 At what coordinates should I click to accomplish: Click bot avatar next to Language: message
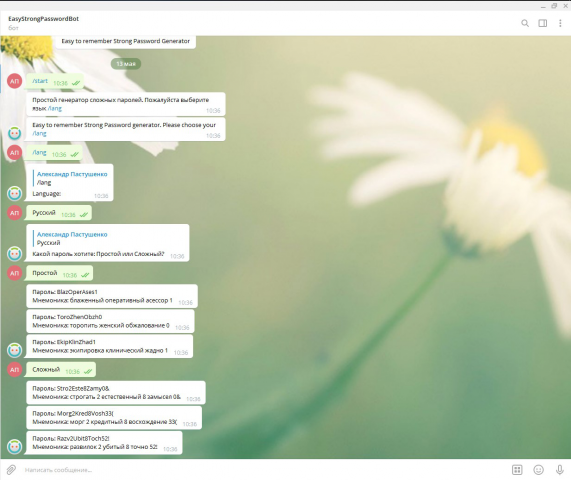15,194
